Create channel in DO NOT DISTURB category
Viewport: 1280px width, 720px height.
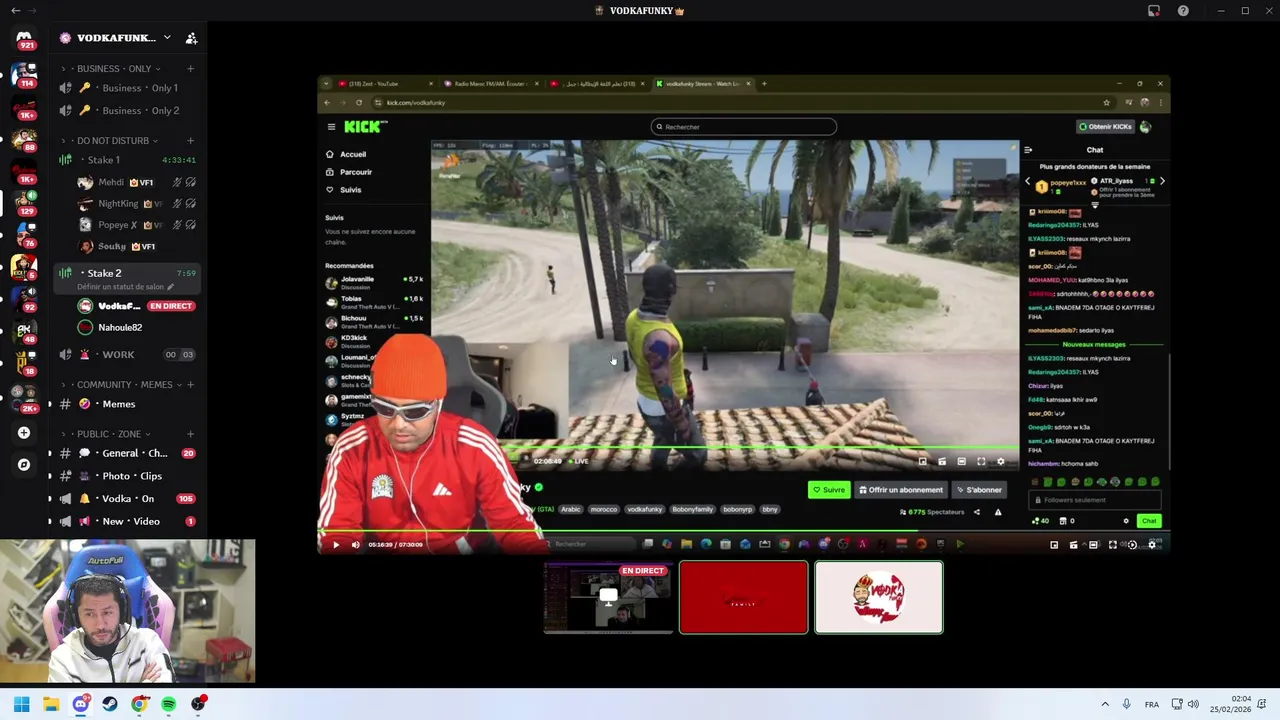pyautogui.click(x=190, y=141)
